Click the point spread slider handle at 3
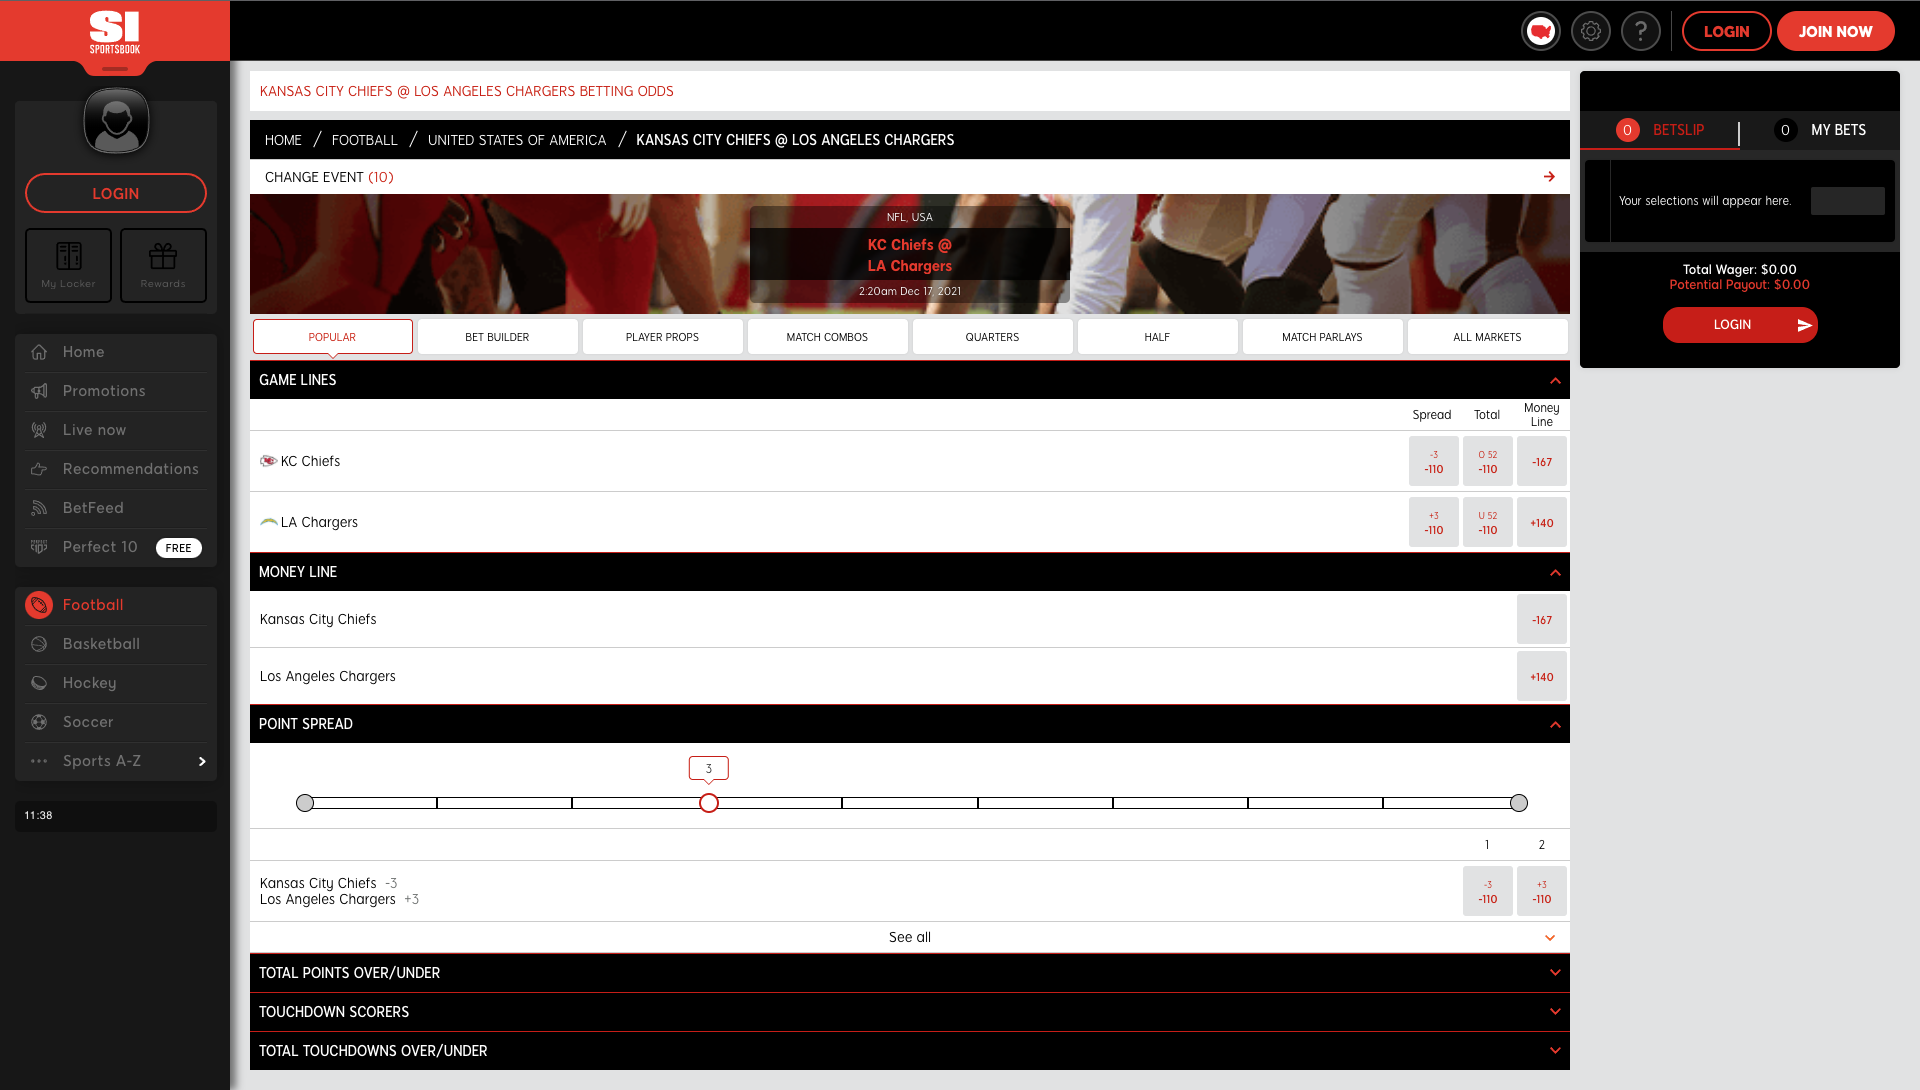Screen dimensions: 1920x1090 tap(709, 803)
